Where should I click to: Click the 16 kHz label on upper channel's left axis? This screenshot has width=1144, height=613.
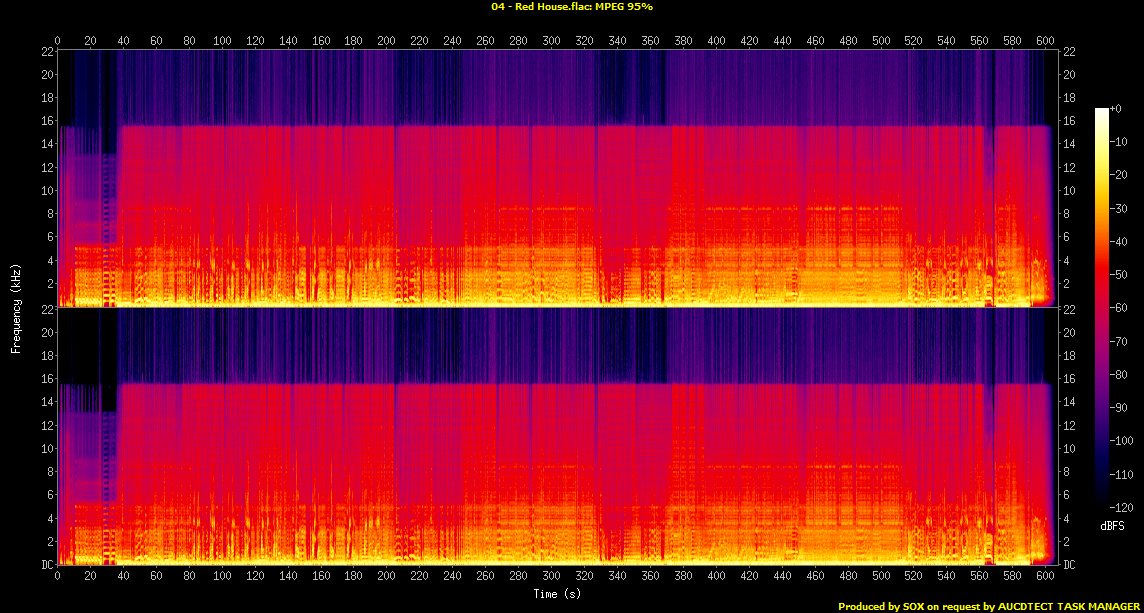tap(46, 121)
